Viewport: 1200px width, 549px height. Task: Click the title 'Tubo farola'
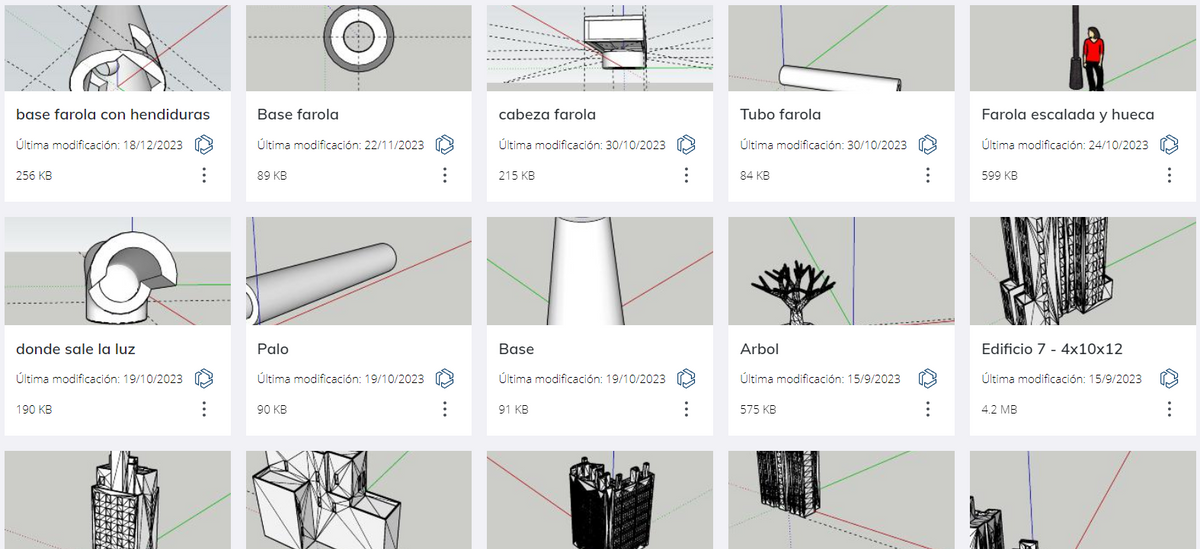pos(780,115)
